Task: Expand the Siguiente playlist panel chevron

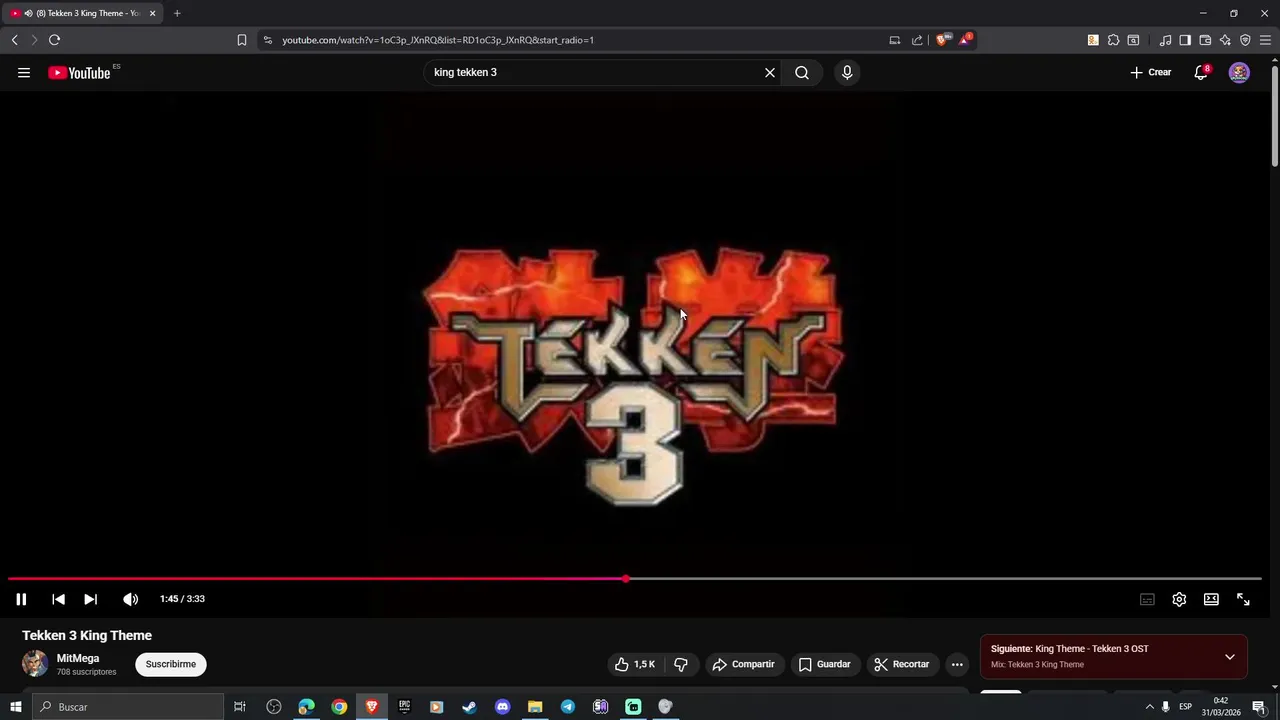Action: (x=1230, y=657)
